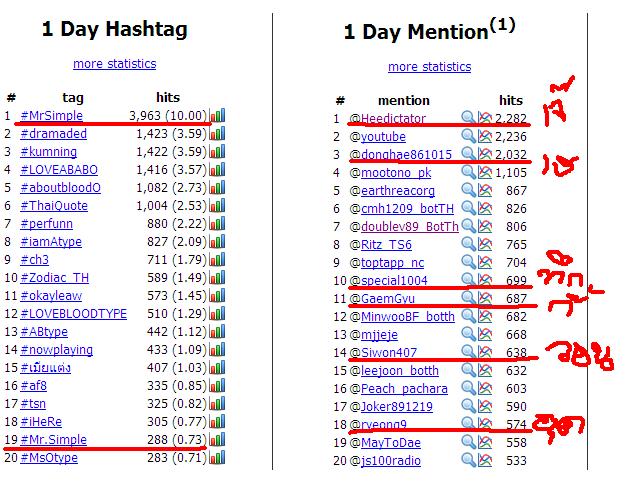Open more statistics under 1 Day Hashtag
Viewport: 640px width, 486px height.
(115, 64)
